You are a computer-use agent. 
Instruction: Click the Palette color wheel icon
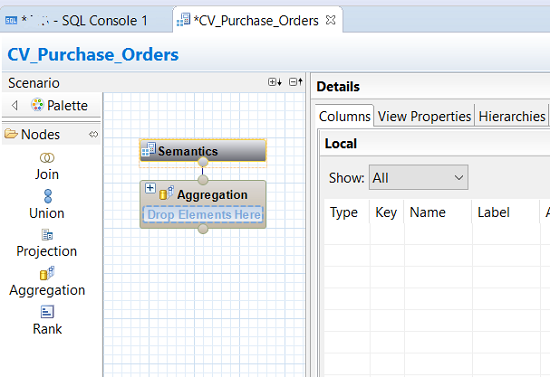click(37, 105)
